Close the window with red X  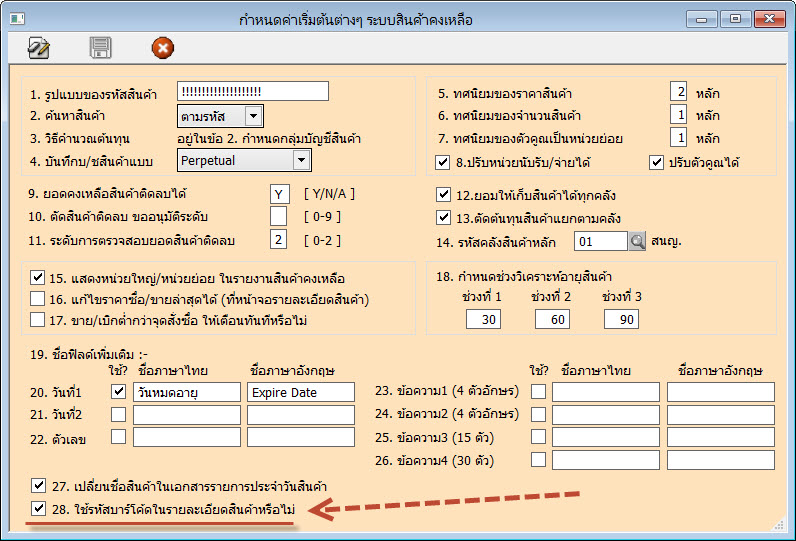770,19
